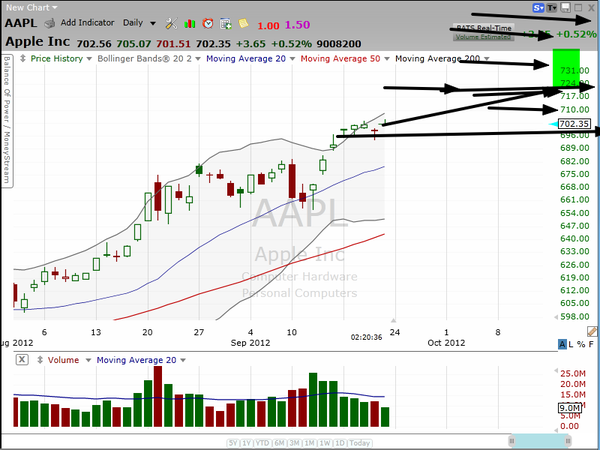This screenshot has height=450, width=600.
Task: Click the small arrow beside 25.0M
Action: click(556, 370)
